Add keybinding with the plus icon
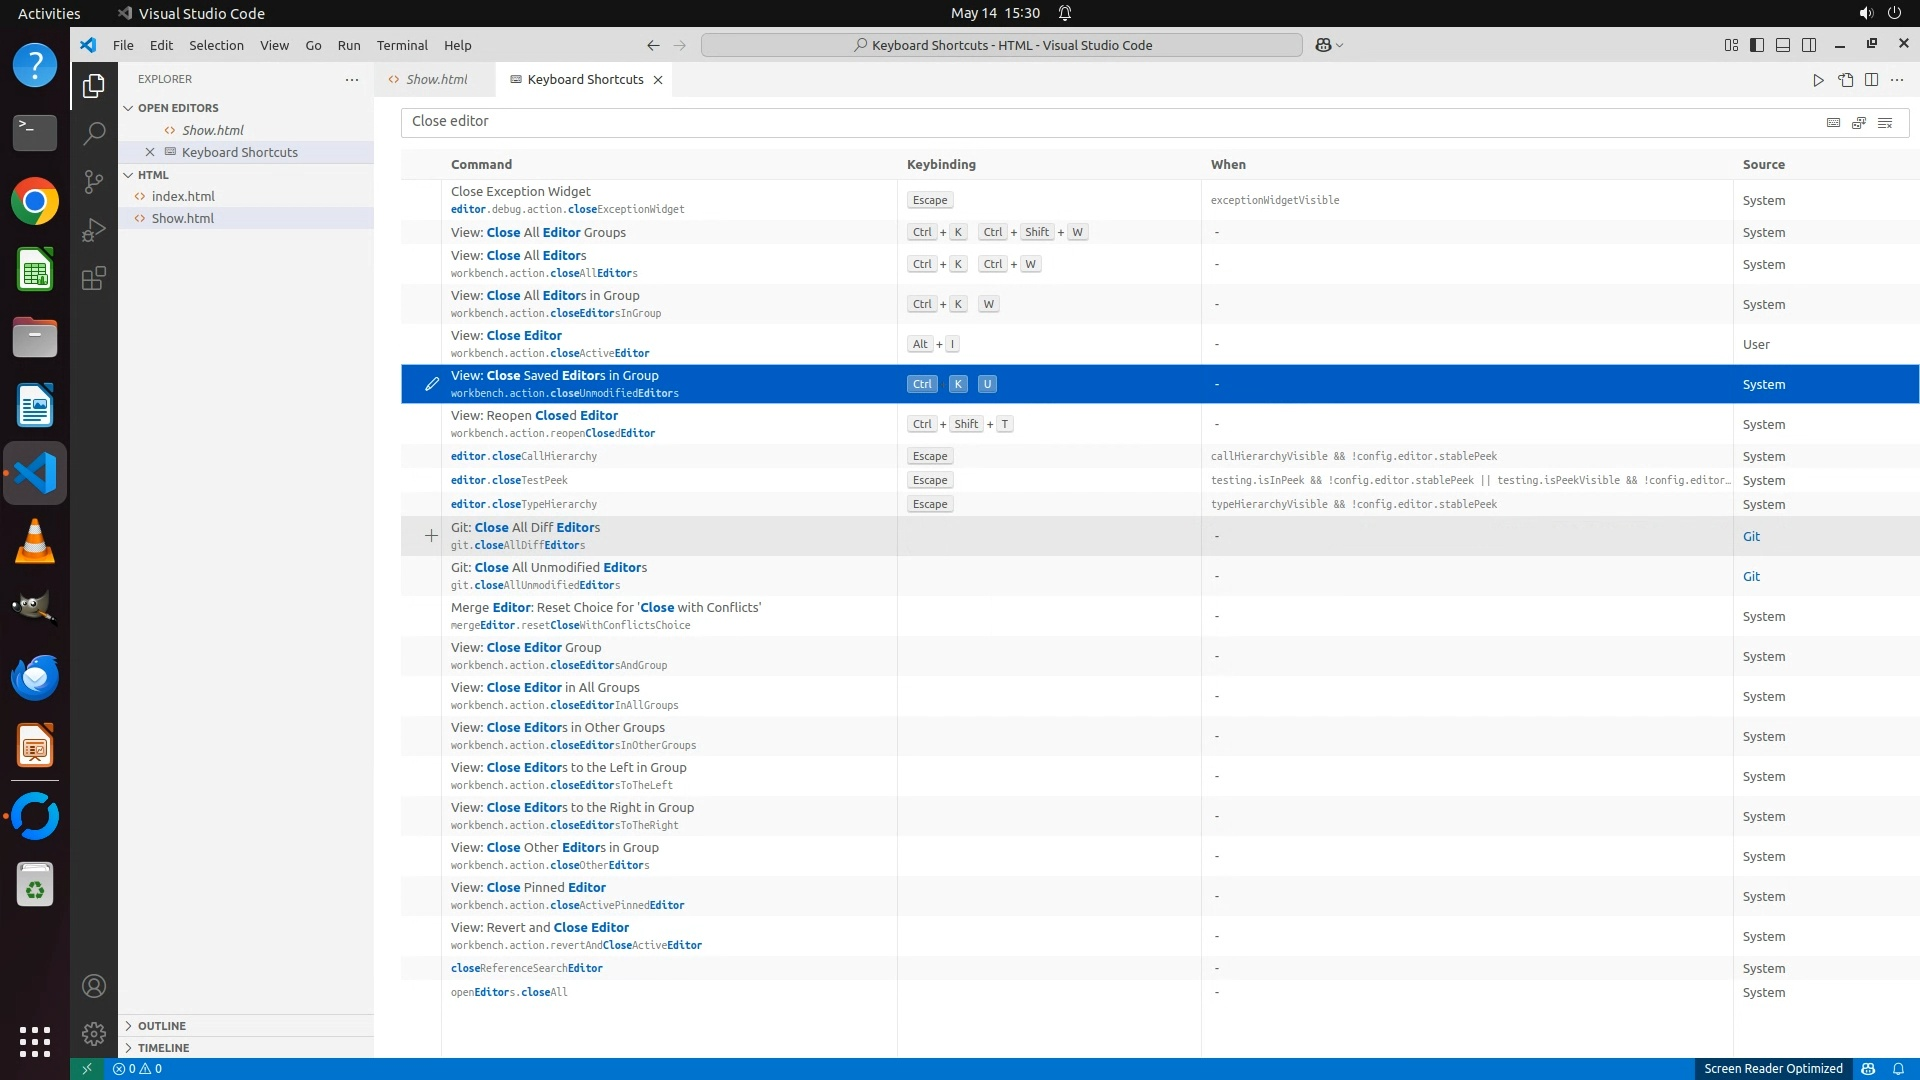Viewport: 1920px width, 1080px height. pos(431,536)
